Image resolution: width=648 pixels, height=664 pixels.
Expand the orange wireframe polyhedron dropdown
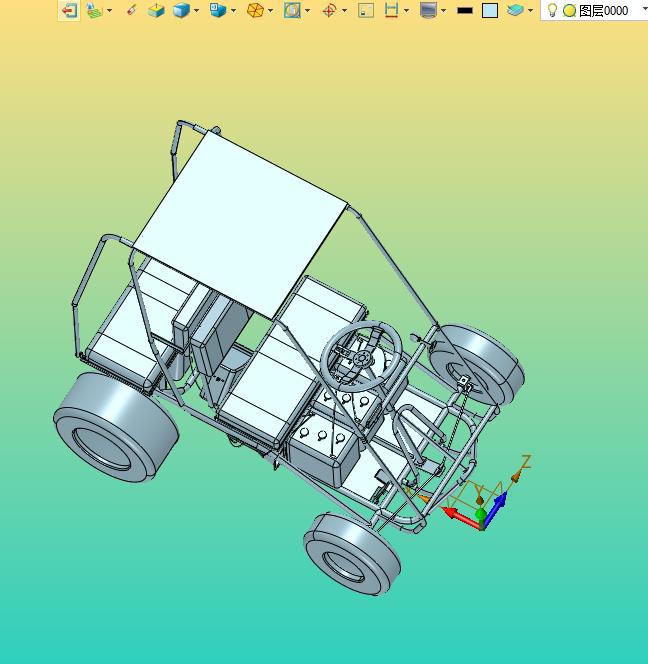(270, 10)
